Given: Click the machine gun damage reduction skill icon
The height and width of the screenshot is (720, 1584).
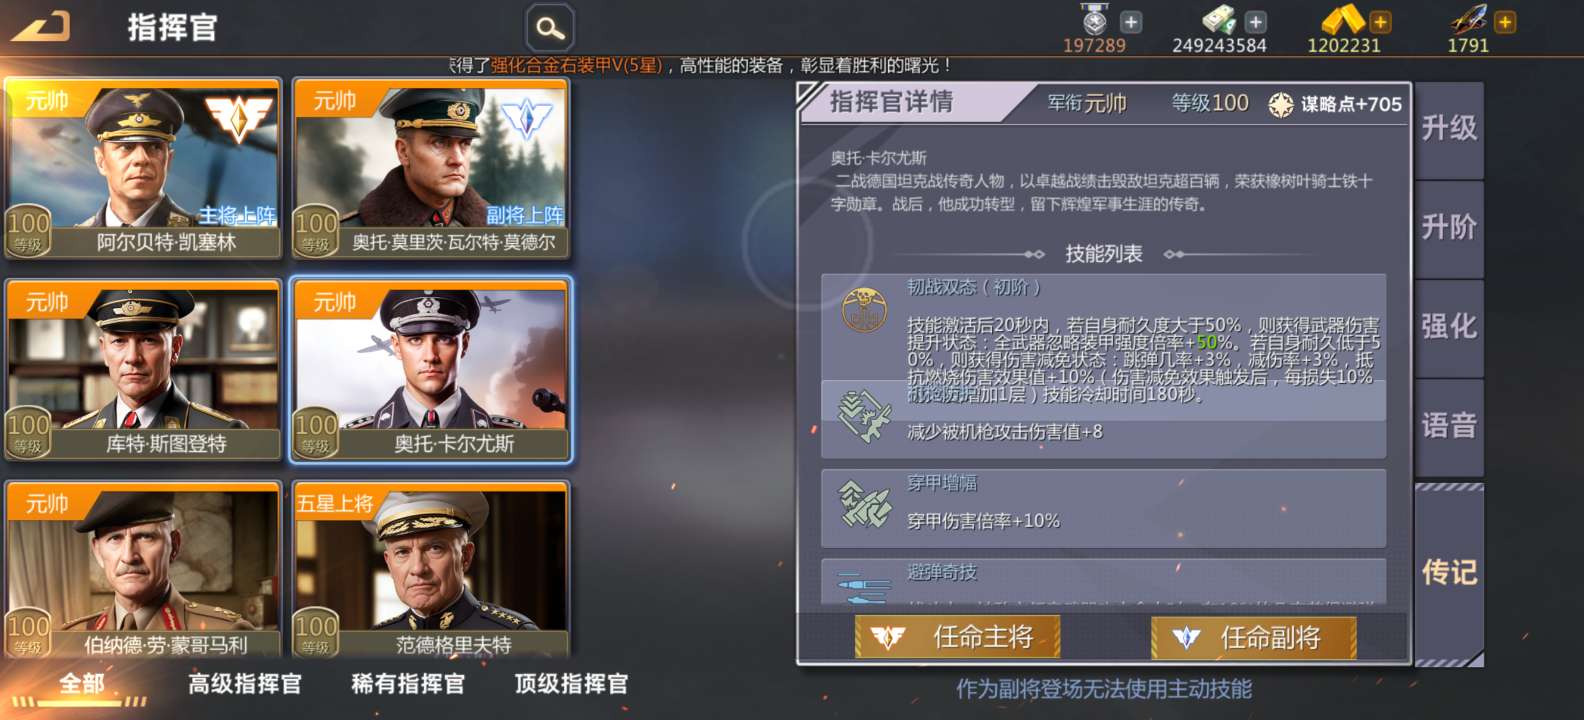Looking at the screenshot, I should coord(864,416).
